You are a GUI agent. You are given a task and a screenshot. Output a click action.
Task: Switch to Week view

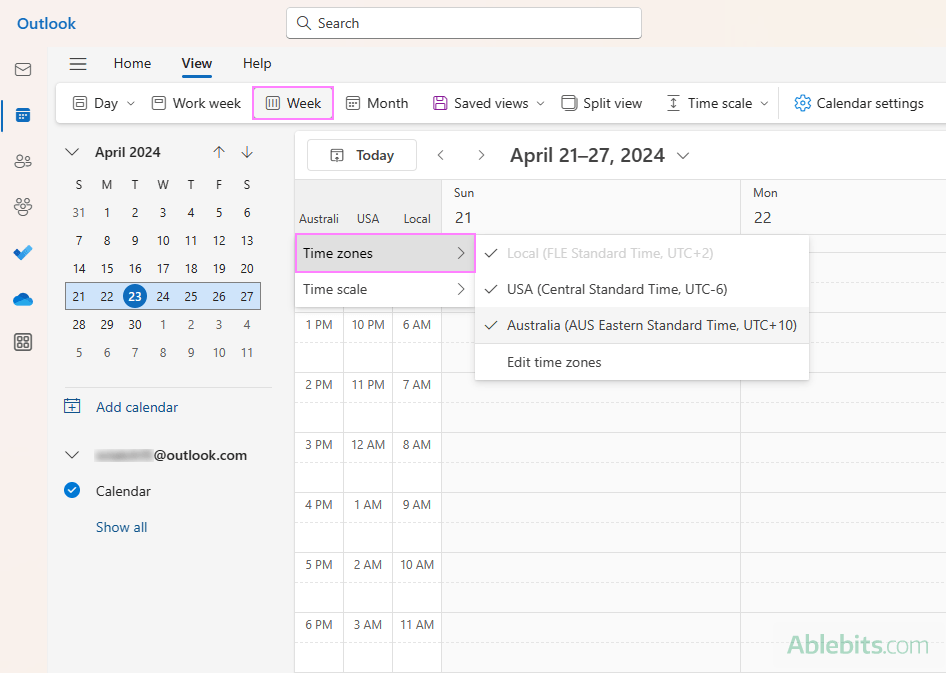[x=293, y=103]
